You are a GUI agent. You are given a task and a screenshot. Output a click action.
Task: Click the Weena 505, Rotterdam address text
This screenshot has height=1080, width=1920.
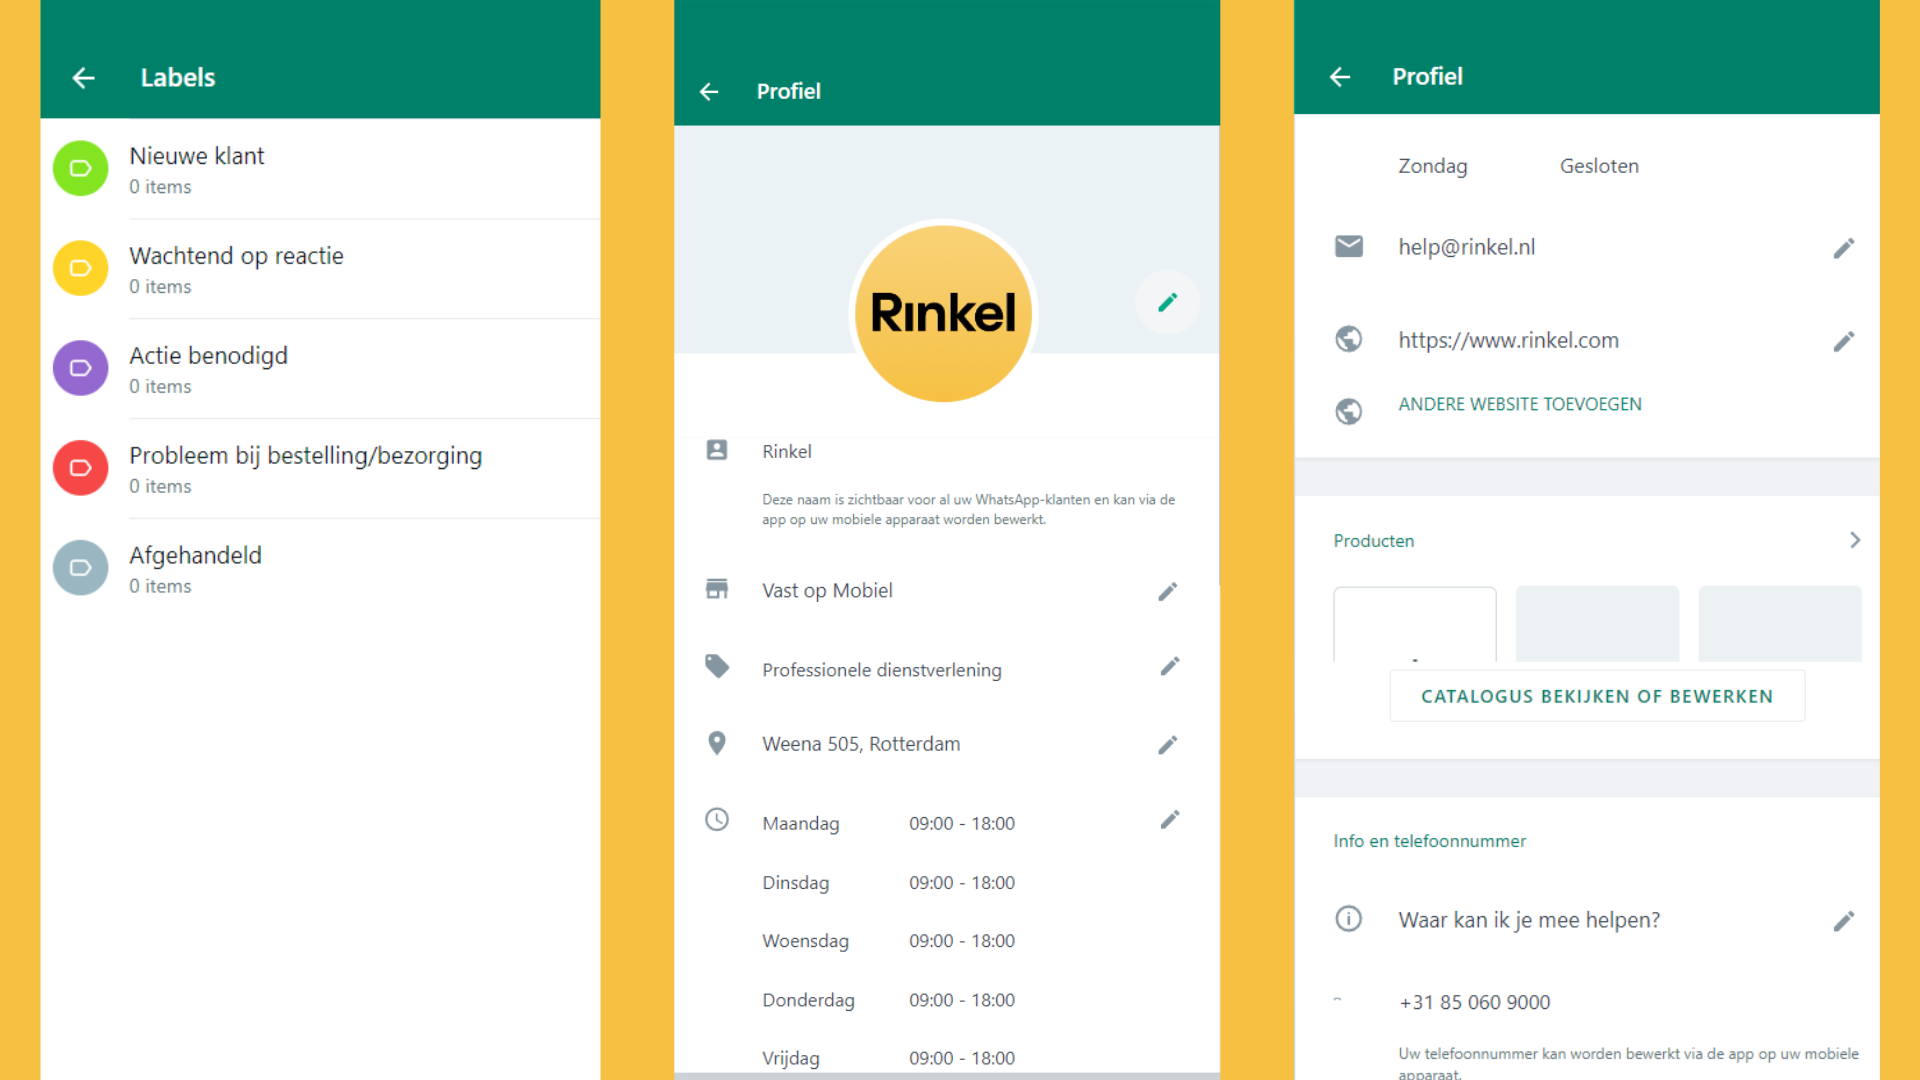point(861,744)
